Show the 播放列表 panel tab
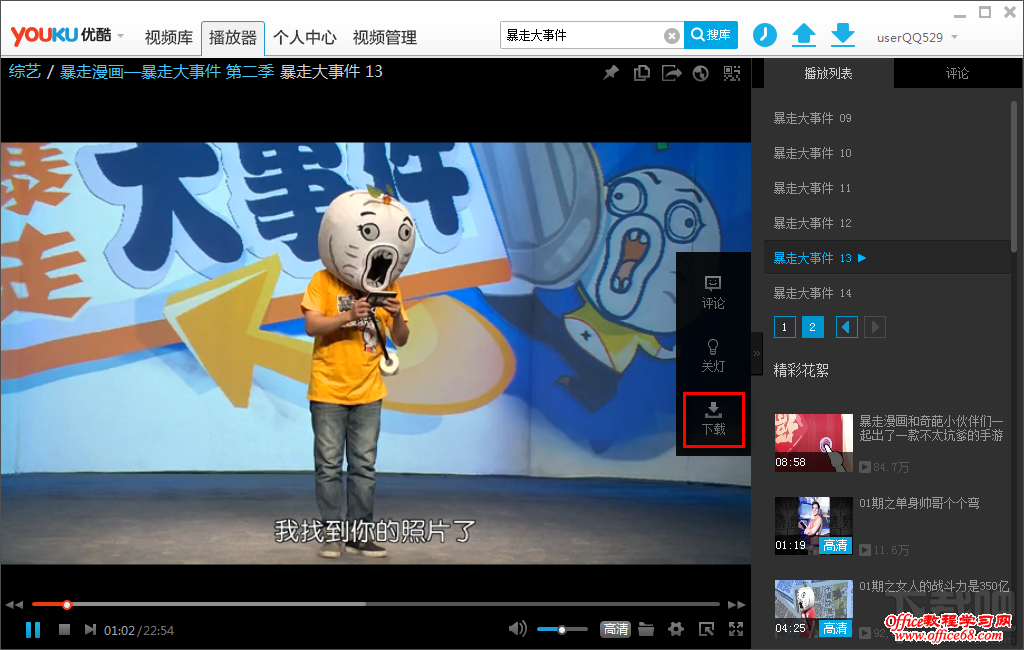Viewport: 1024px width, 650px height. [828, 73]
